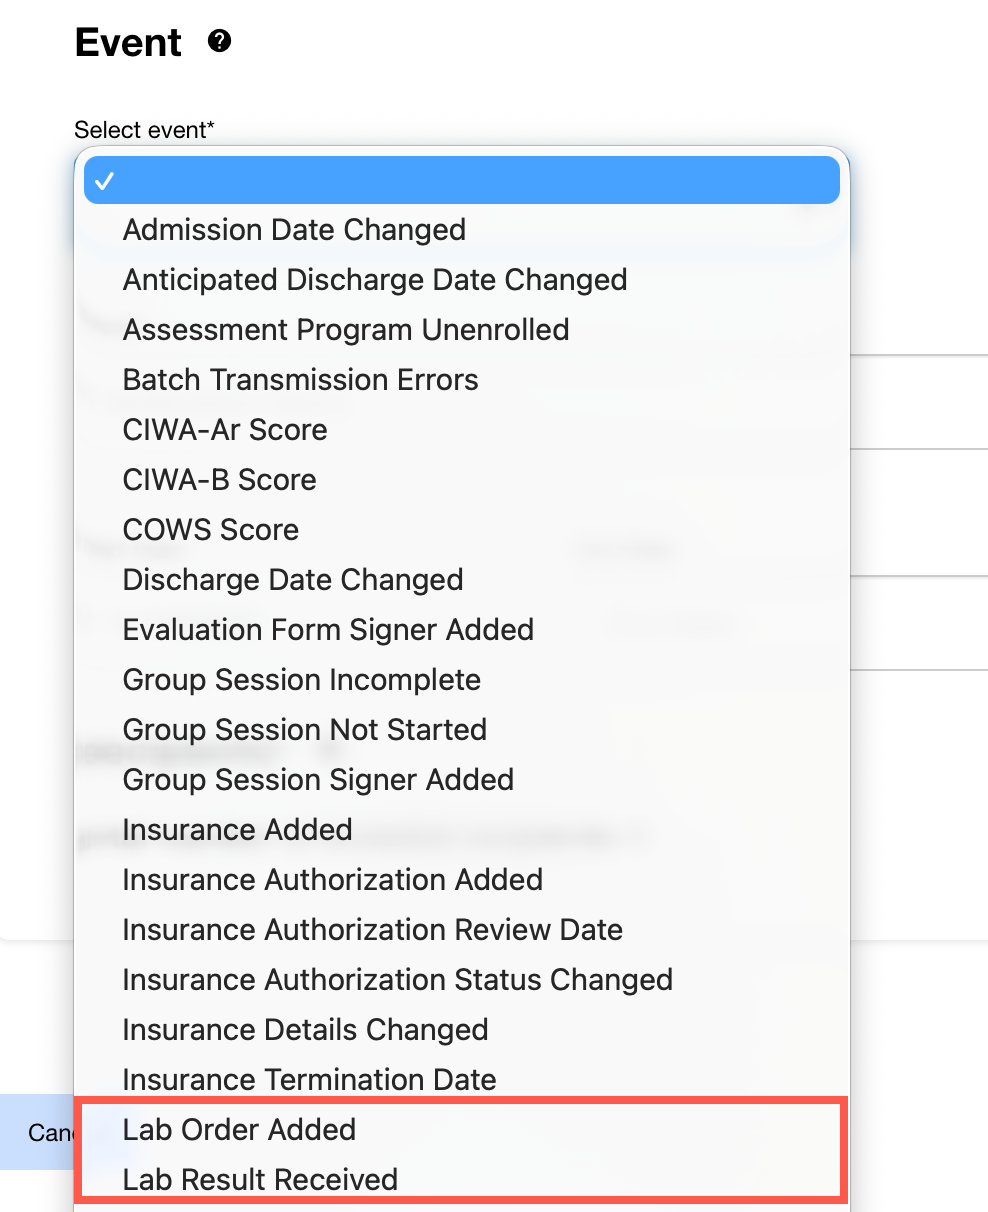
Task: Click the help question mark icon beside Event
Action: (x=219, y=41)
